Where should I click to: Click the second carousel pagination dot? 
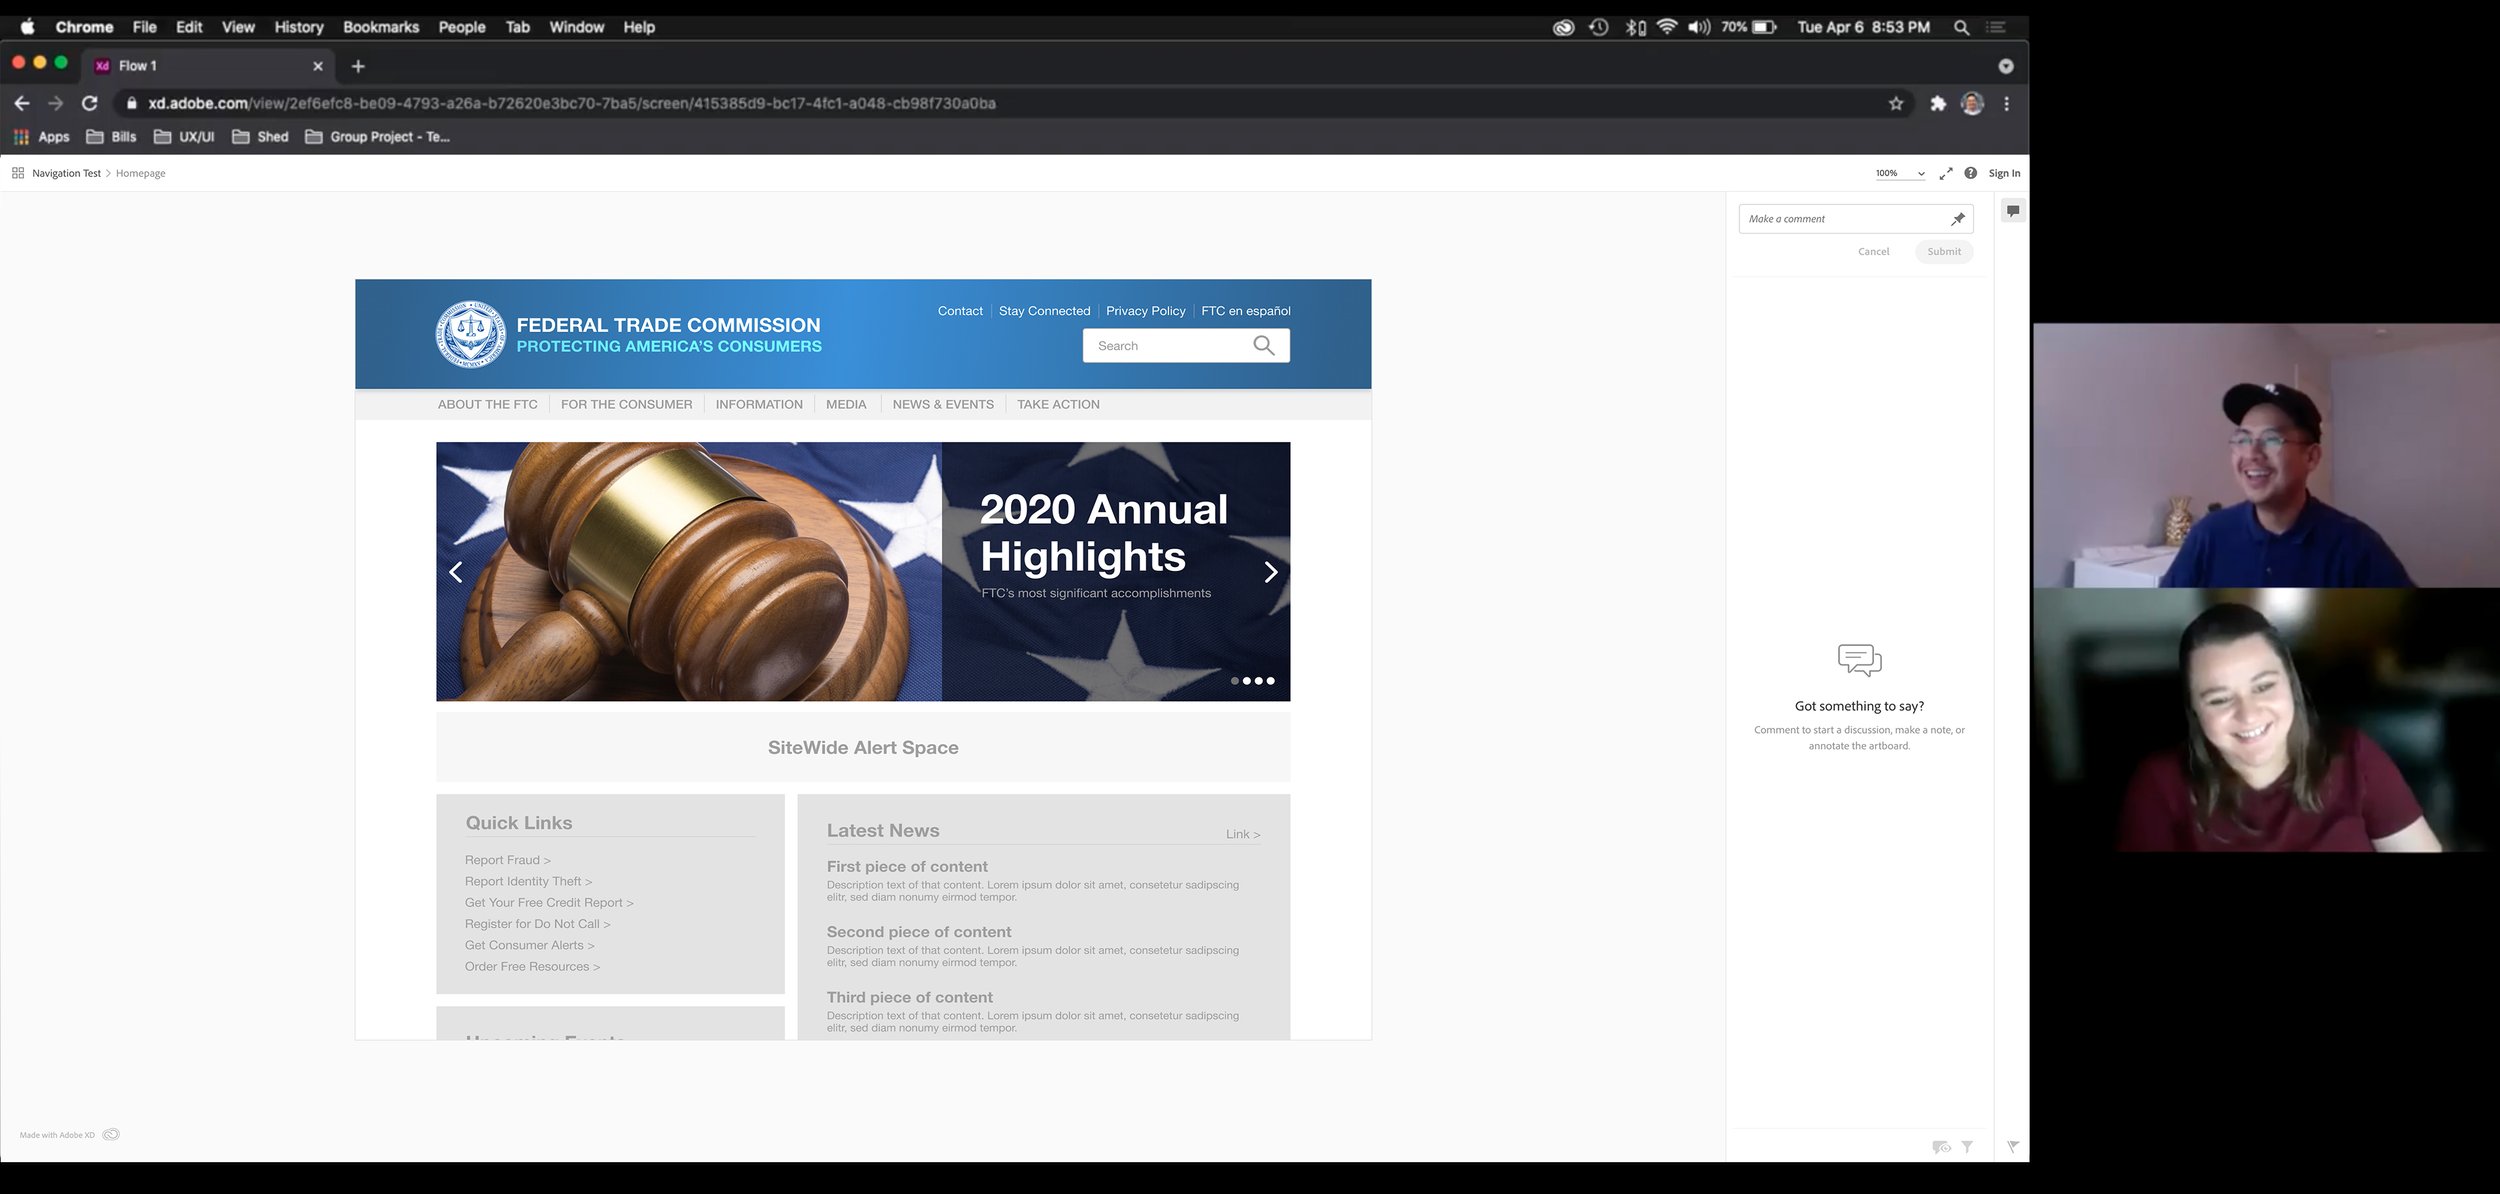[1246, 681]
